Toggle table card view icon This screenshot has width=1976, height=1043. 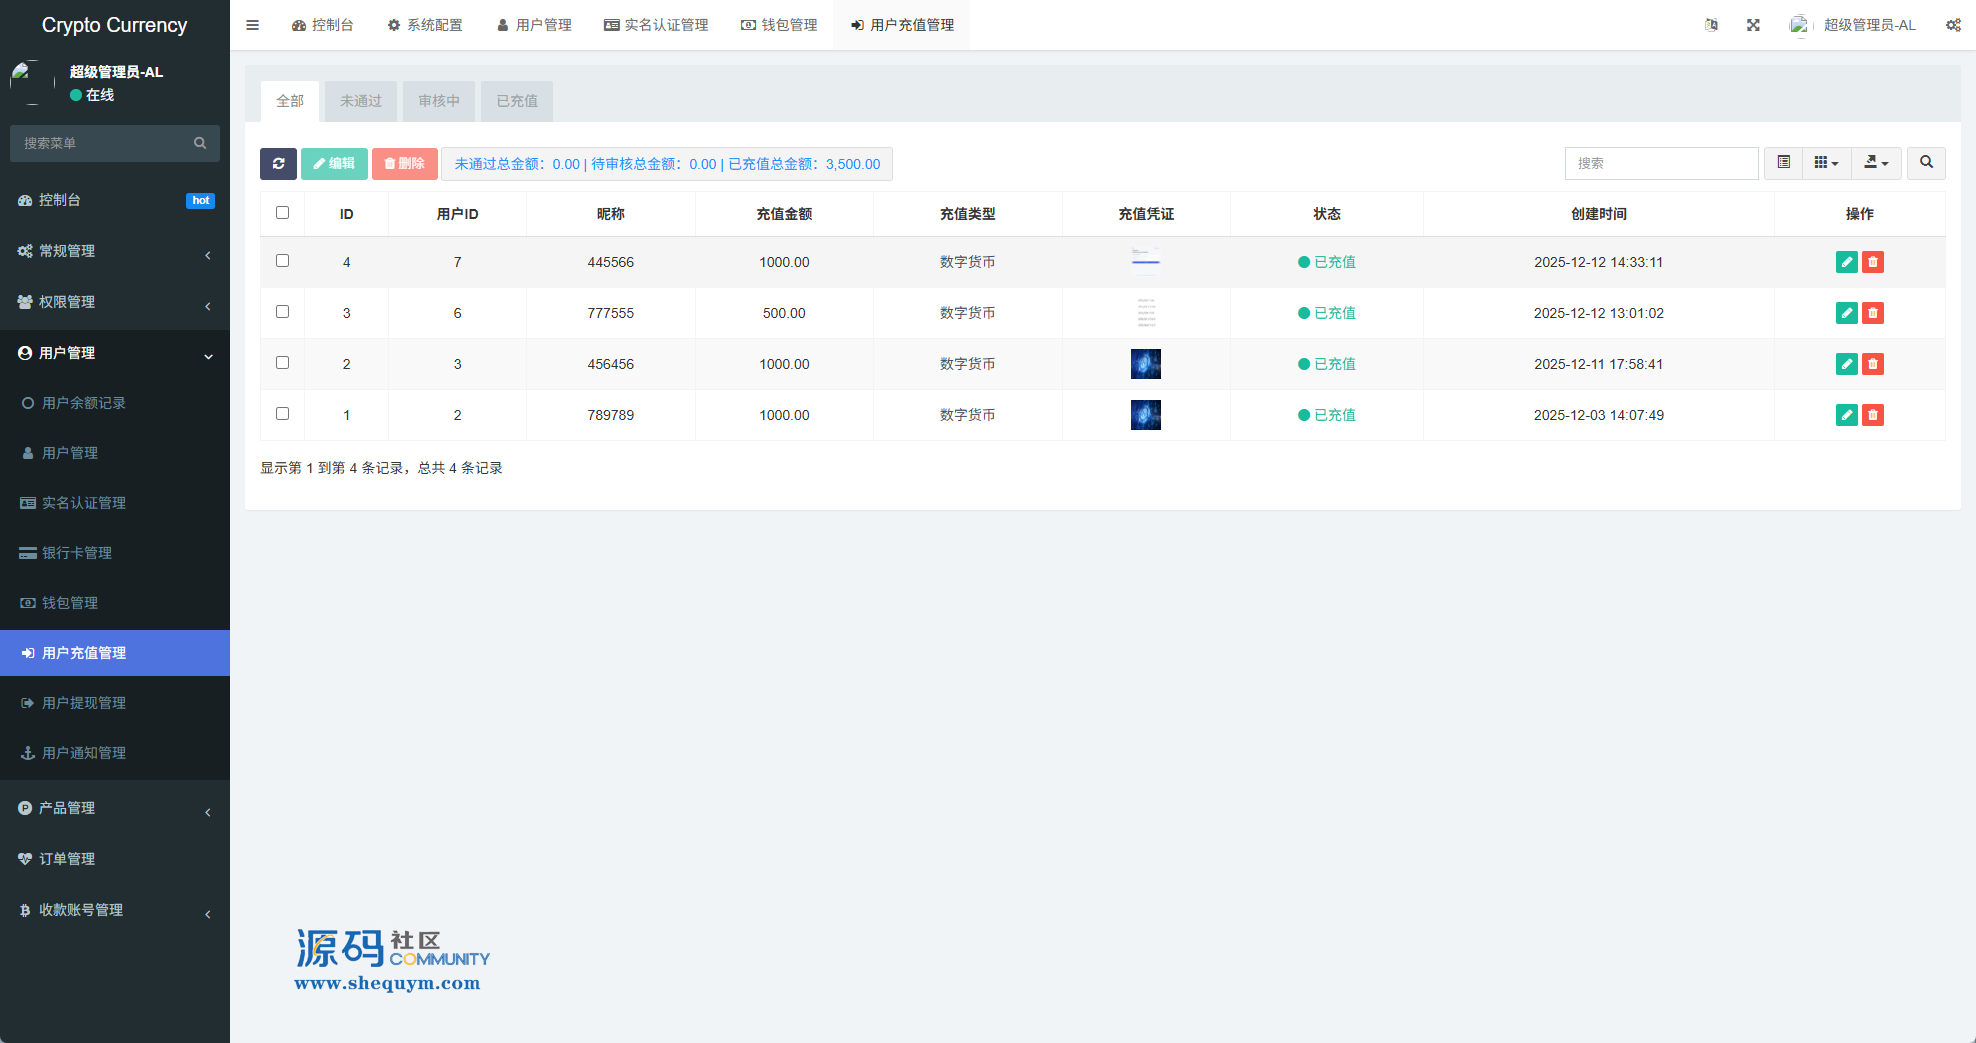(x=1783, y=163)
